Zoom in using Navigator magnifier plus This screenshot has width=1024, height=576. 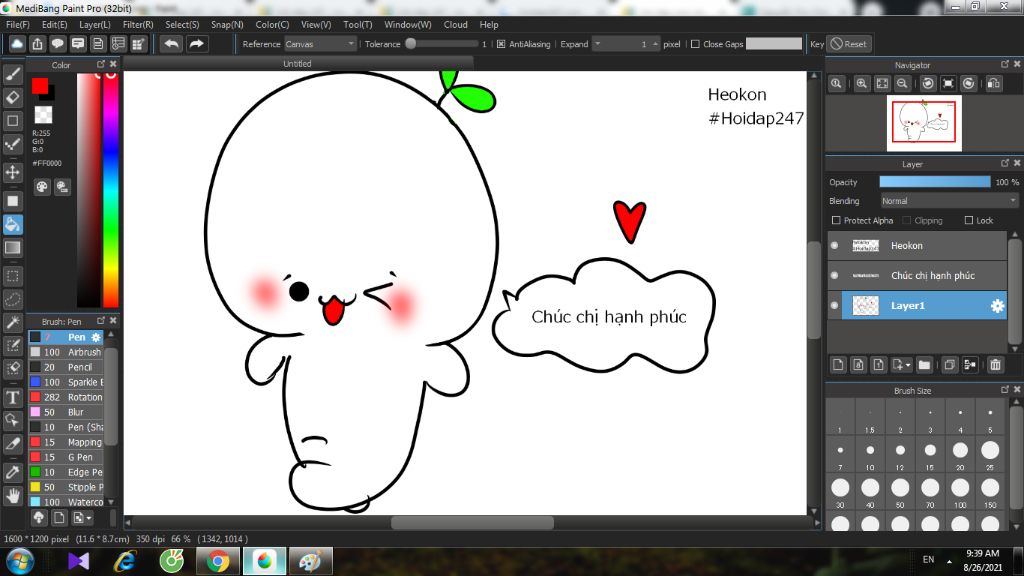pos(861,84)
